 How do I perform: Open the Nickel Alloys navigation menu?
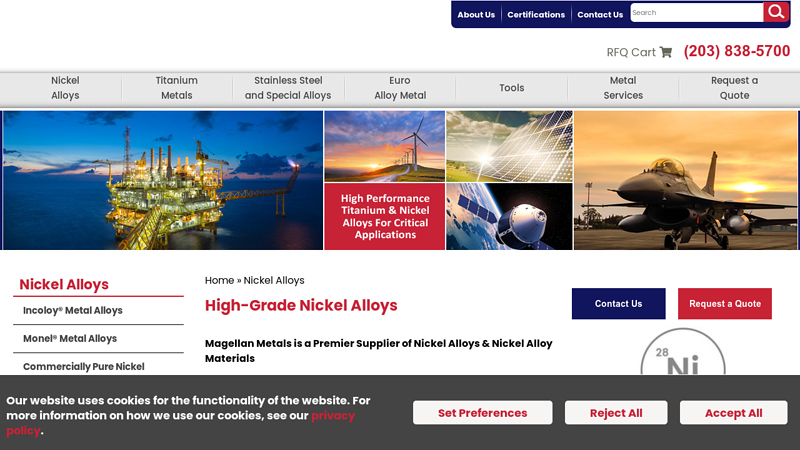coord(65,88)
